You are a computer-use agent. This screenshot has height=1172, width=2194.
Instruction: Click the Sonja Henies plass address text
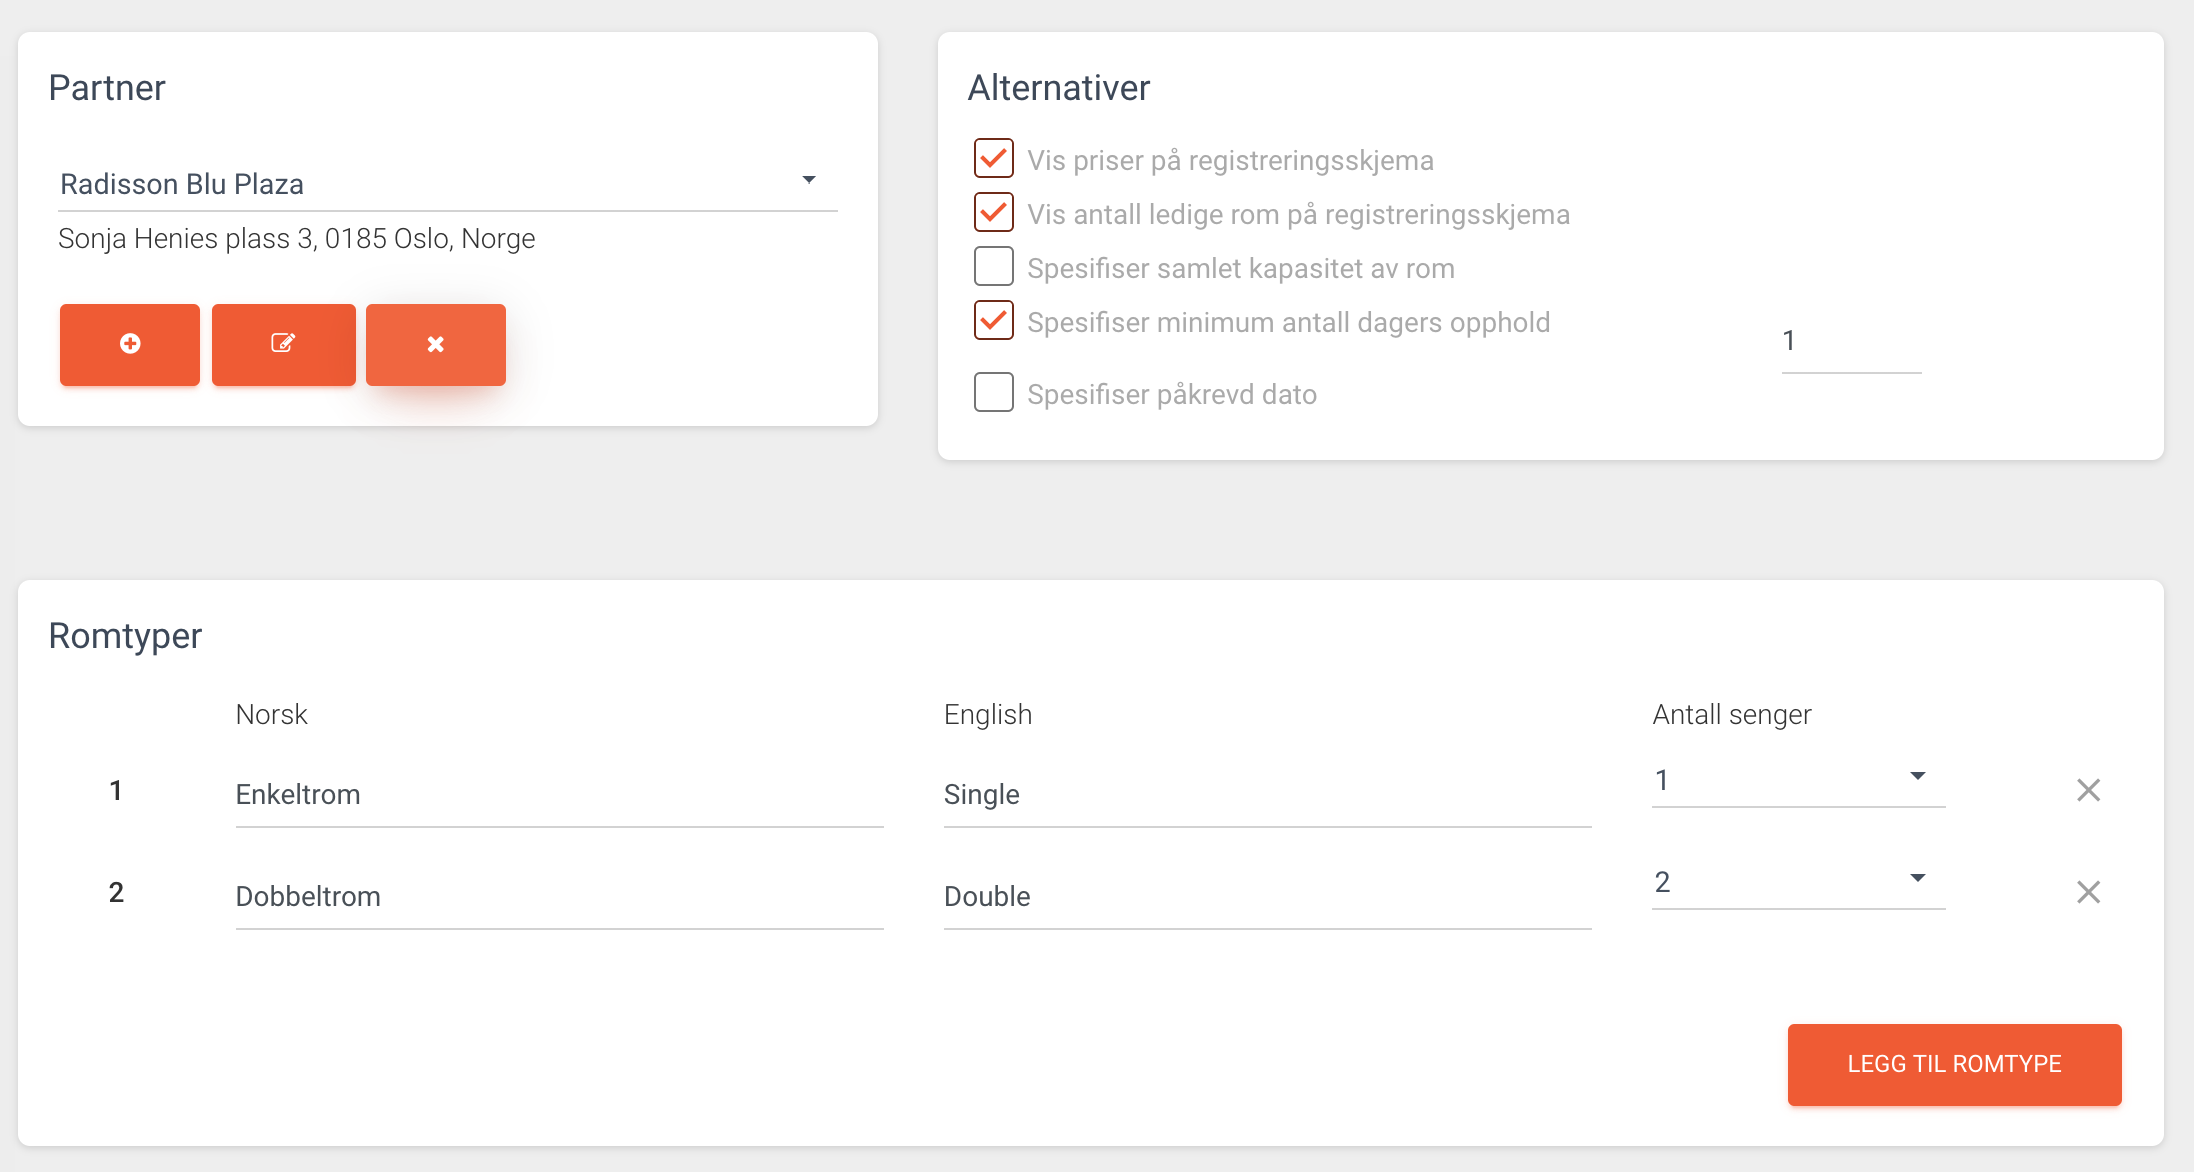(297, 239)
